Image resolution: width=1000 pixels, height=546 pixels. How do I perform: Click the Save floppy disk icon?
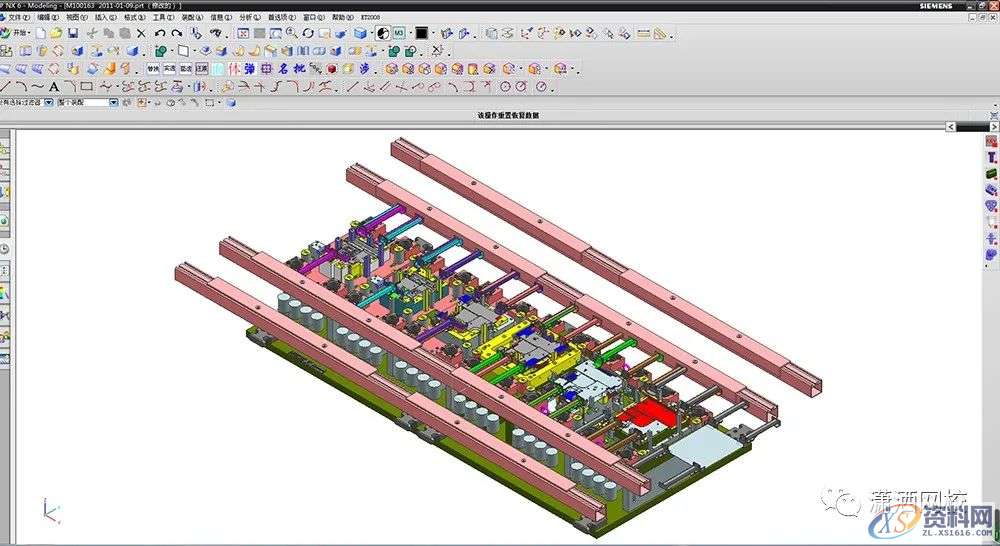pos(73,33)
